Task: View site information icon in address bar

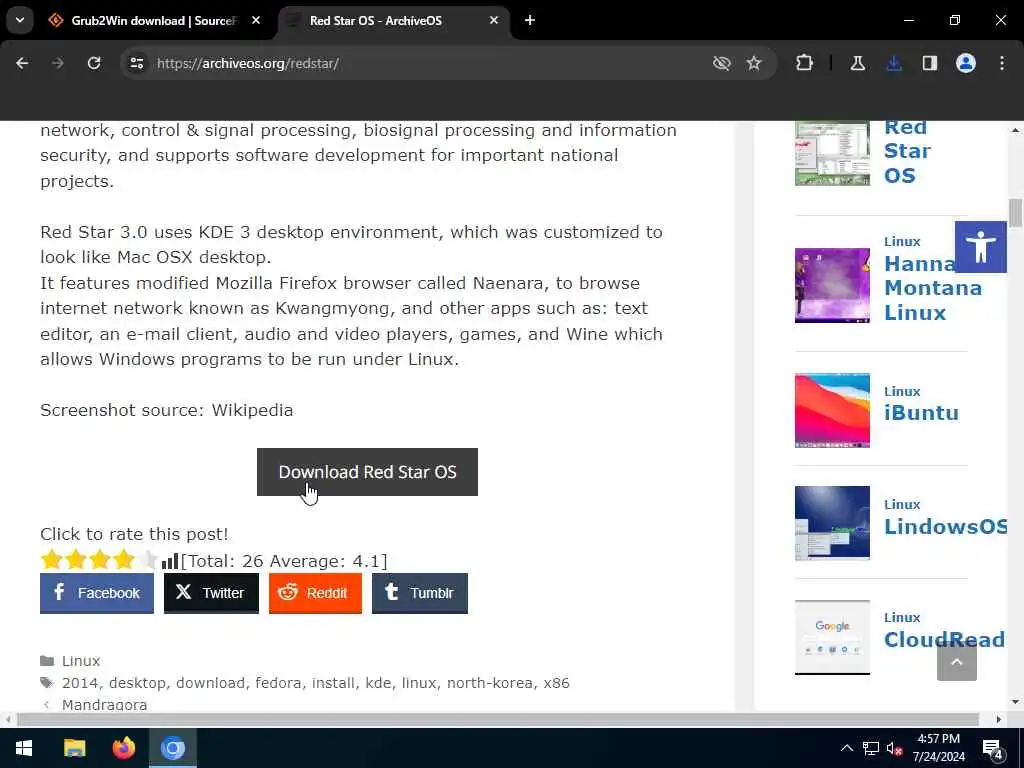Action: (136, 63)
